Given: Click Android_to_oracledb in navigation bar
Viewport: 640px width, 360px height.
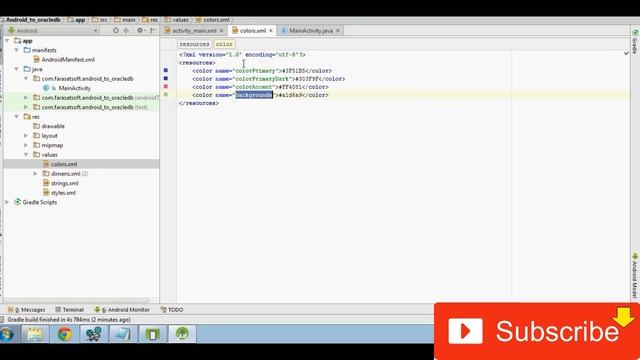Looking at the screenshot, I should [33, 20].
